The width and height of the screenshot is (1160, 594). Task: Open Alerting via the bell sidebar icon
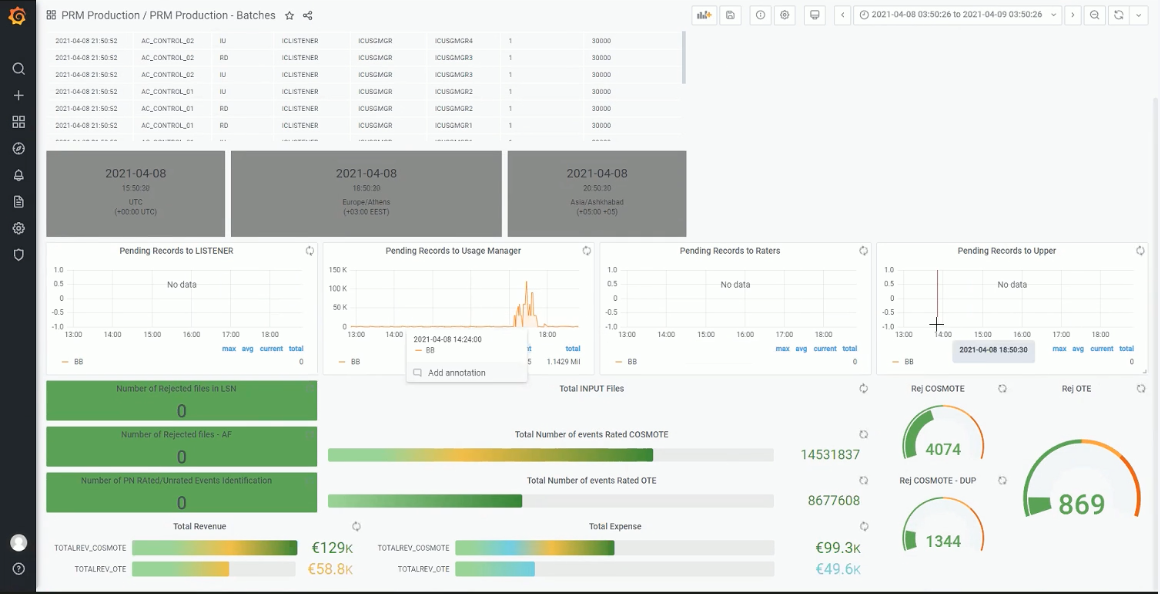pyautogui.click(x=18, y=175)
